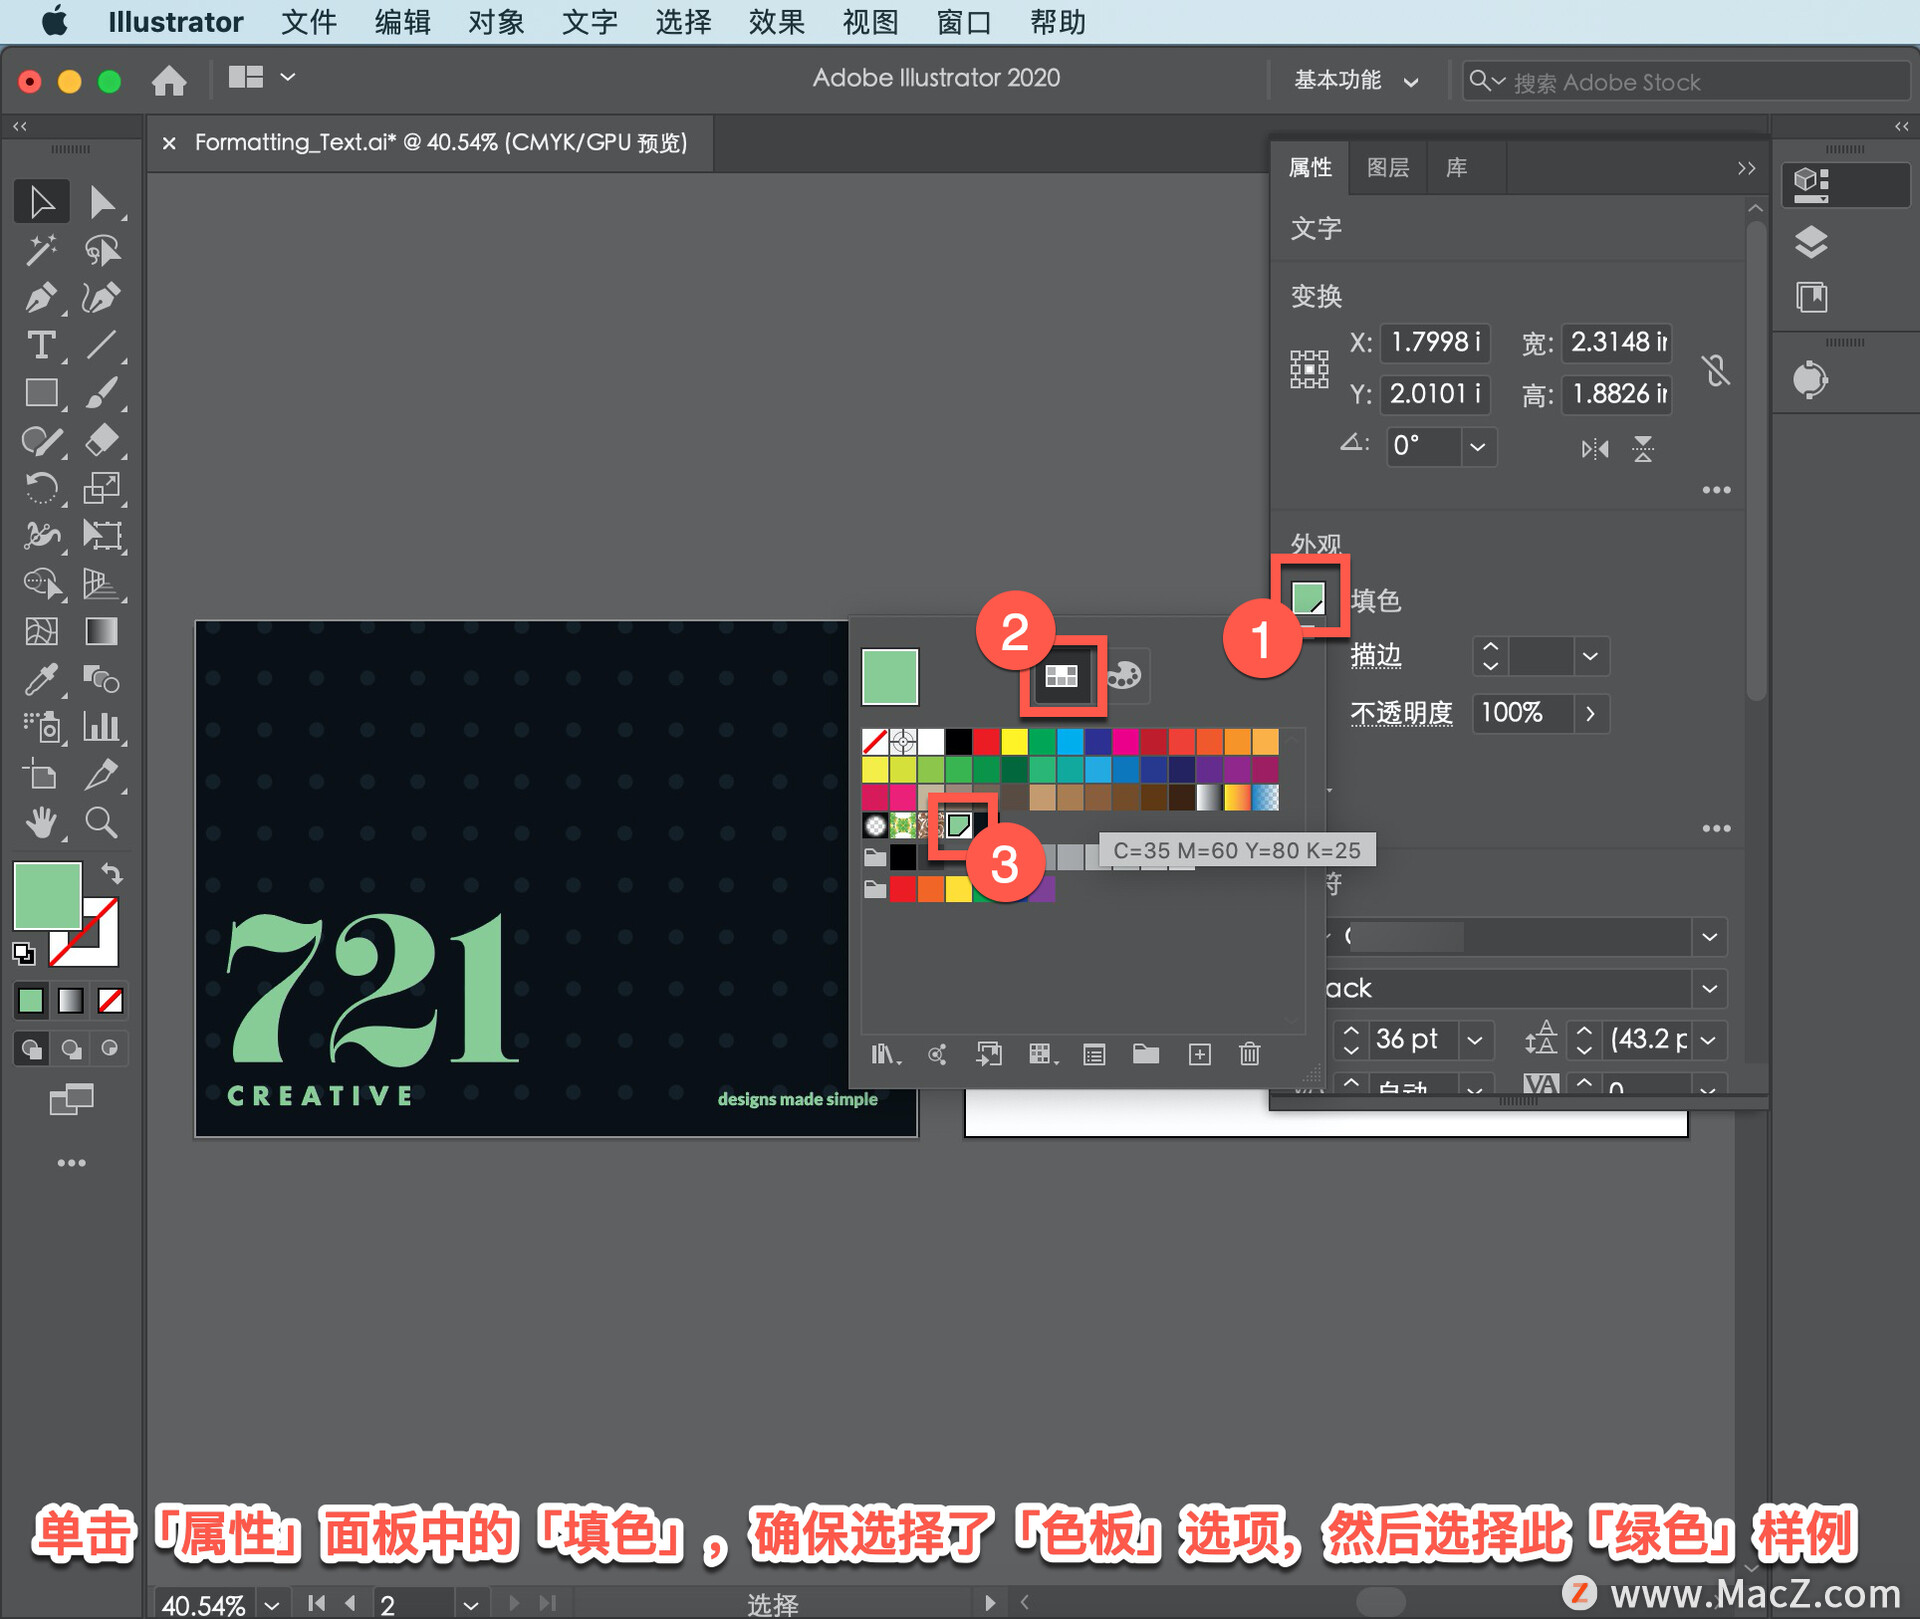Open swatch libraries menu icon
This screenshot has height=1619, width=1920.
click(886, 1054)
